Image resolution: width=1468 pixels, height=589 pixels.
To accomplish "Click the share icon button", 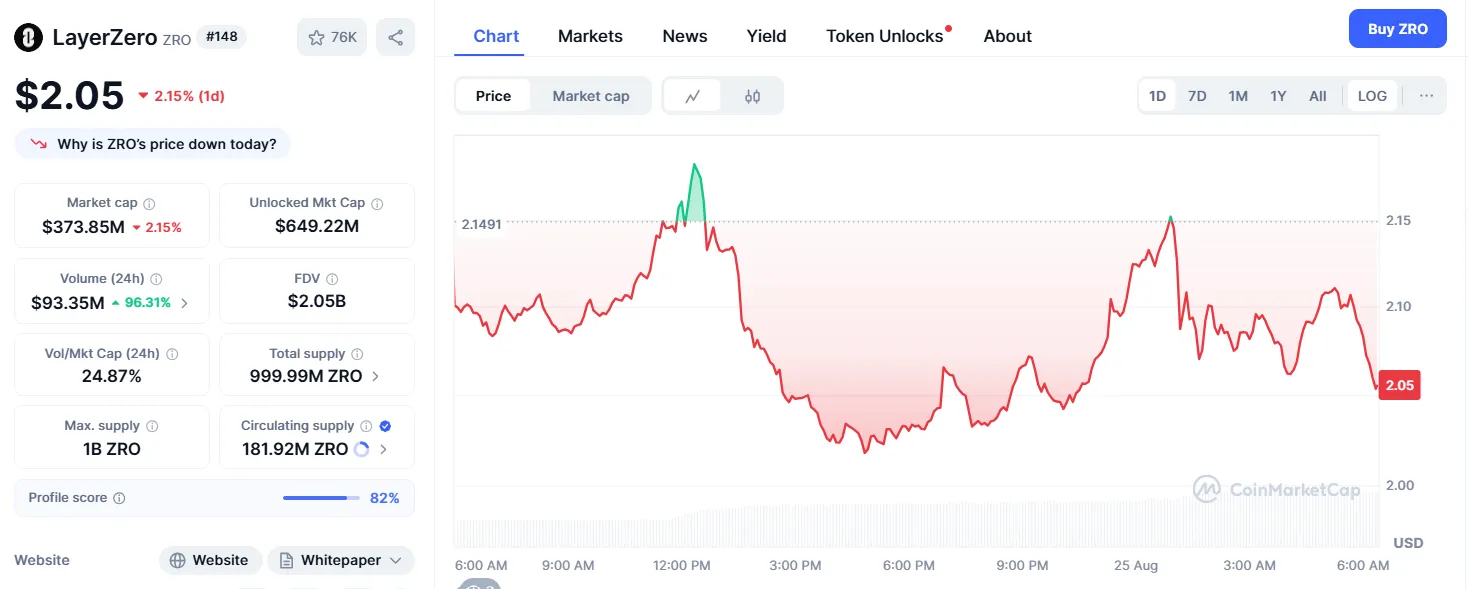I will [x=395, y=38].
